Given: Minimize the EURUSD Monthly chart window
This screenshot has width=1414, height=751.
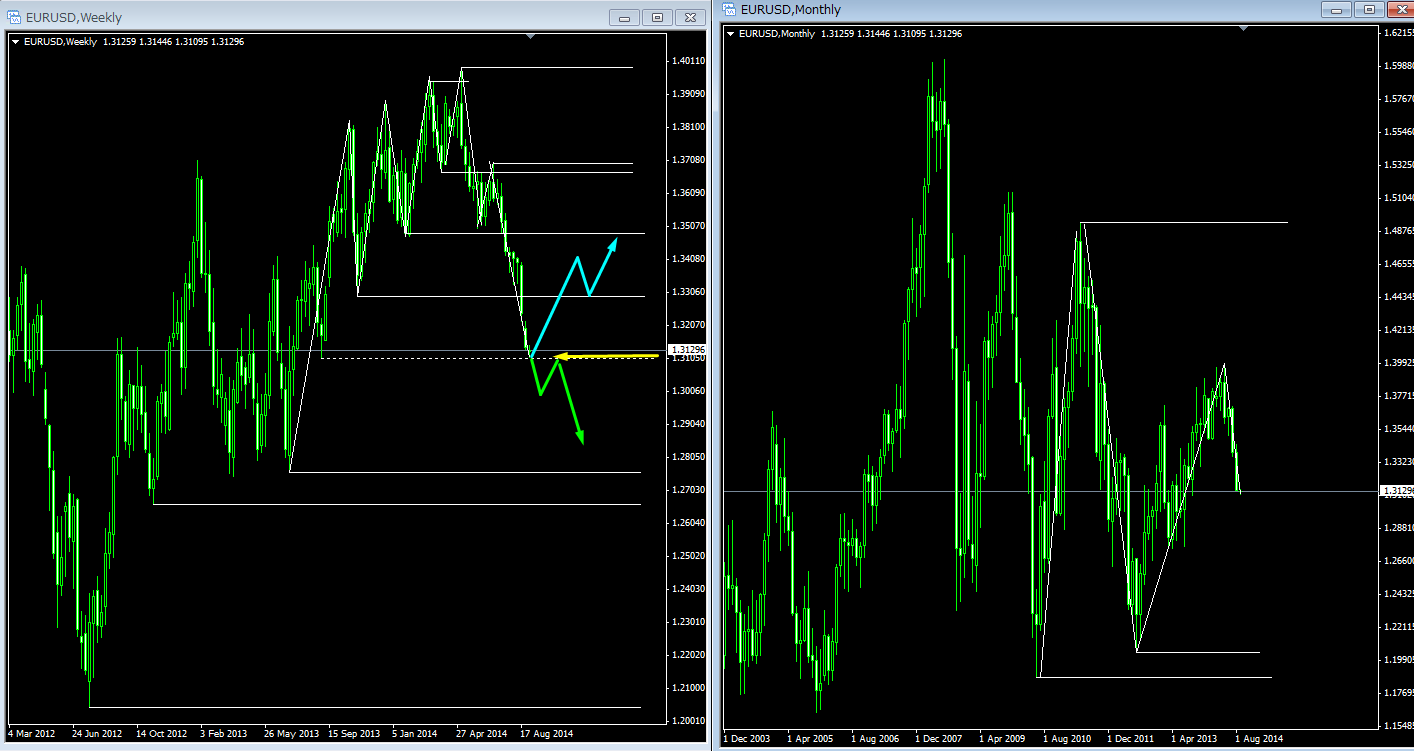Looking at the screenshot, I should (1335, 10).
